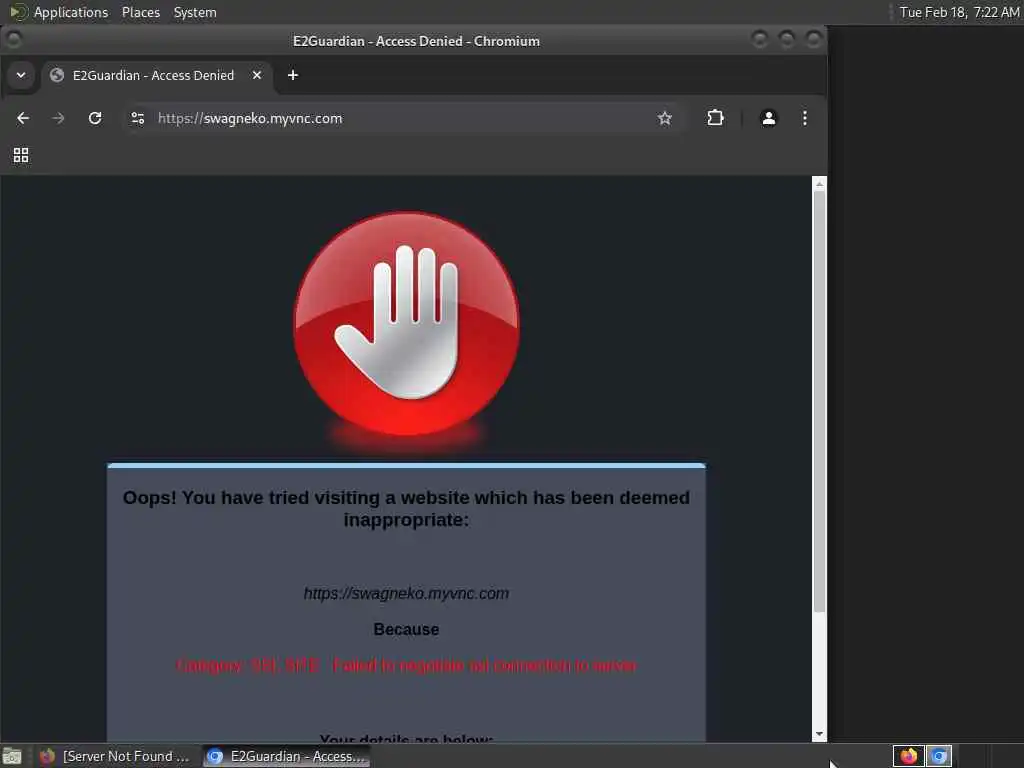Viewport: 1024px width, 768px height.
Task: Click show desktop icon in bottom panel
Action: pyautogui.click(x=12, y=756)
